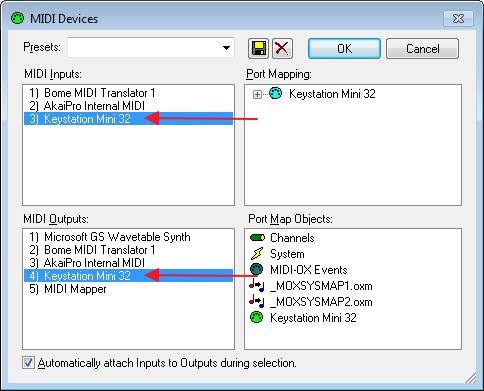Select the yellow lightning System icon
This screenshot has width=484, height=391.
click(x=257, y=254)
